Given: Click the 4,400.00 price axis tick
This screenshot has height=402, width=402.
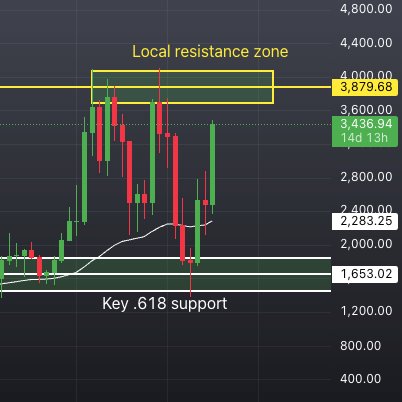Looking at the screenshot, I should coord(366,43).
